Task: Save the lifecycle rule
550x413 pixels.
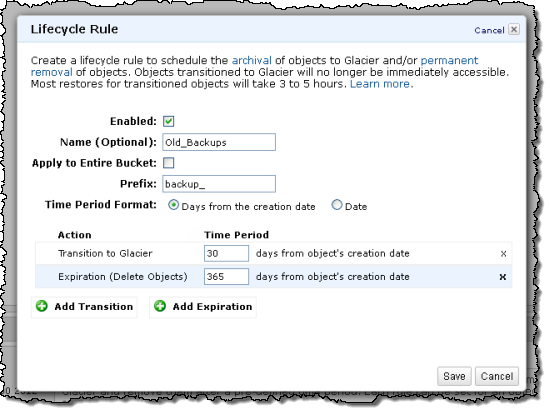Action: (454, 376)
